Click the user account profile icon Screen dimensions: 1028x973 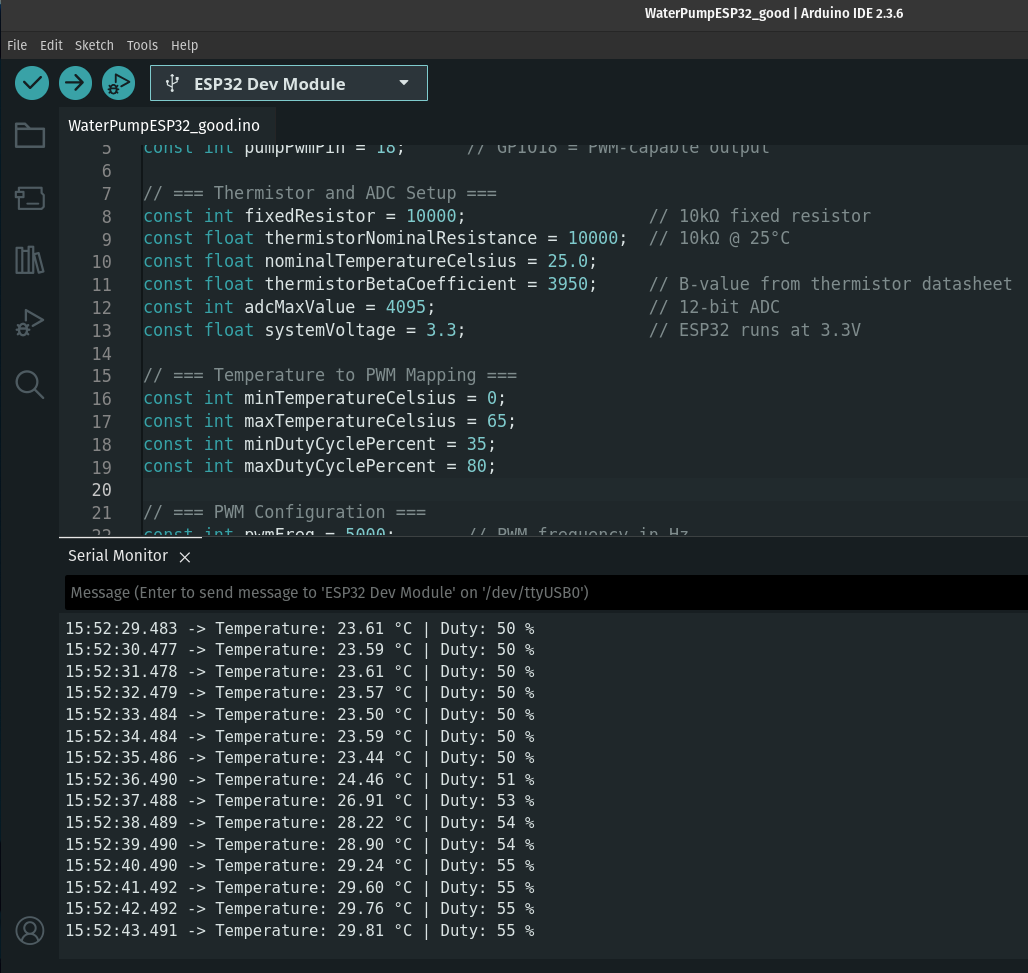30,930
